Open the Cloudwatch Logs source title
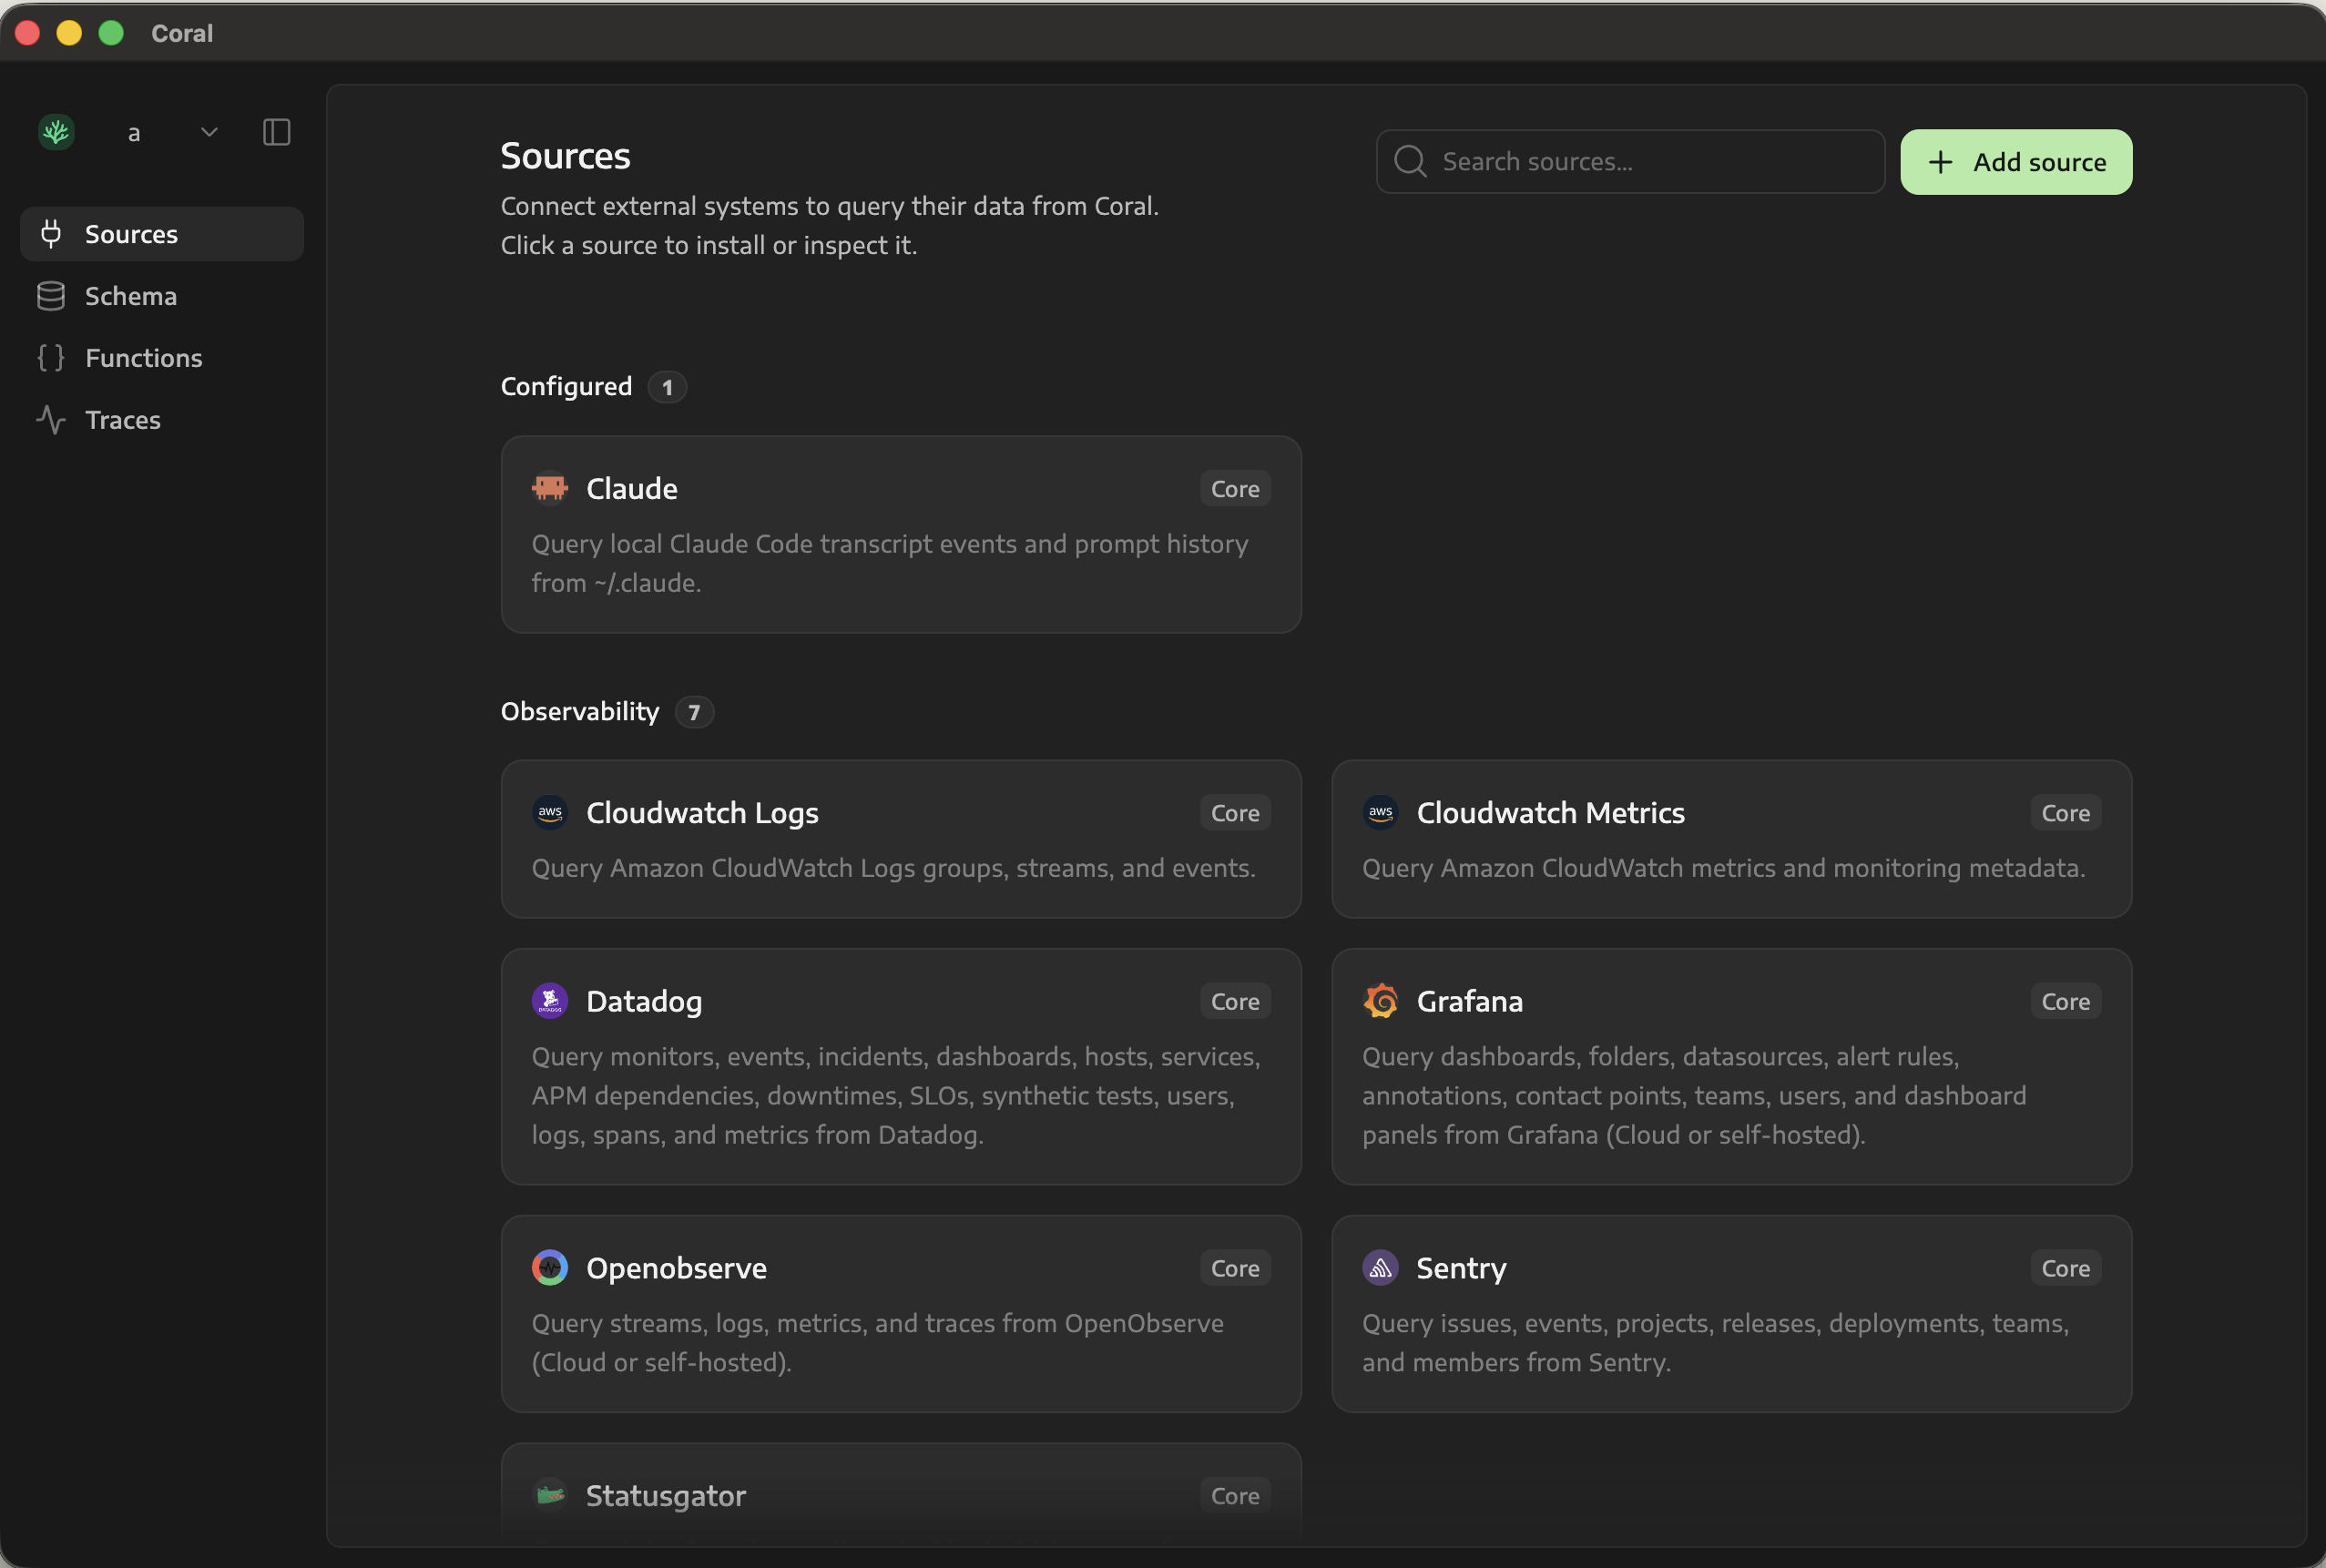 tap(702, 812)
